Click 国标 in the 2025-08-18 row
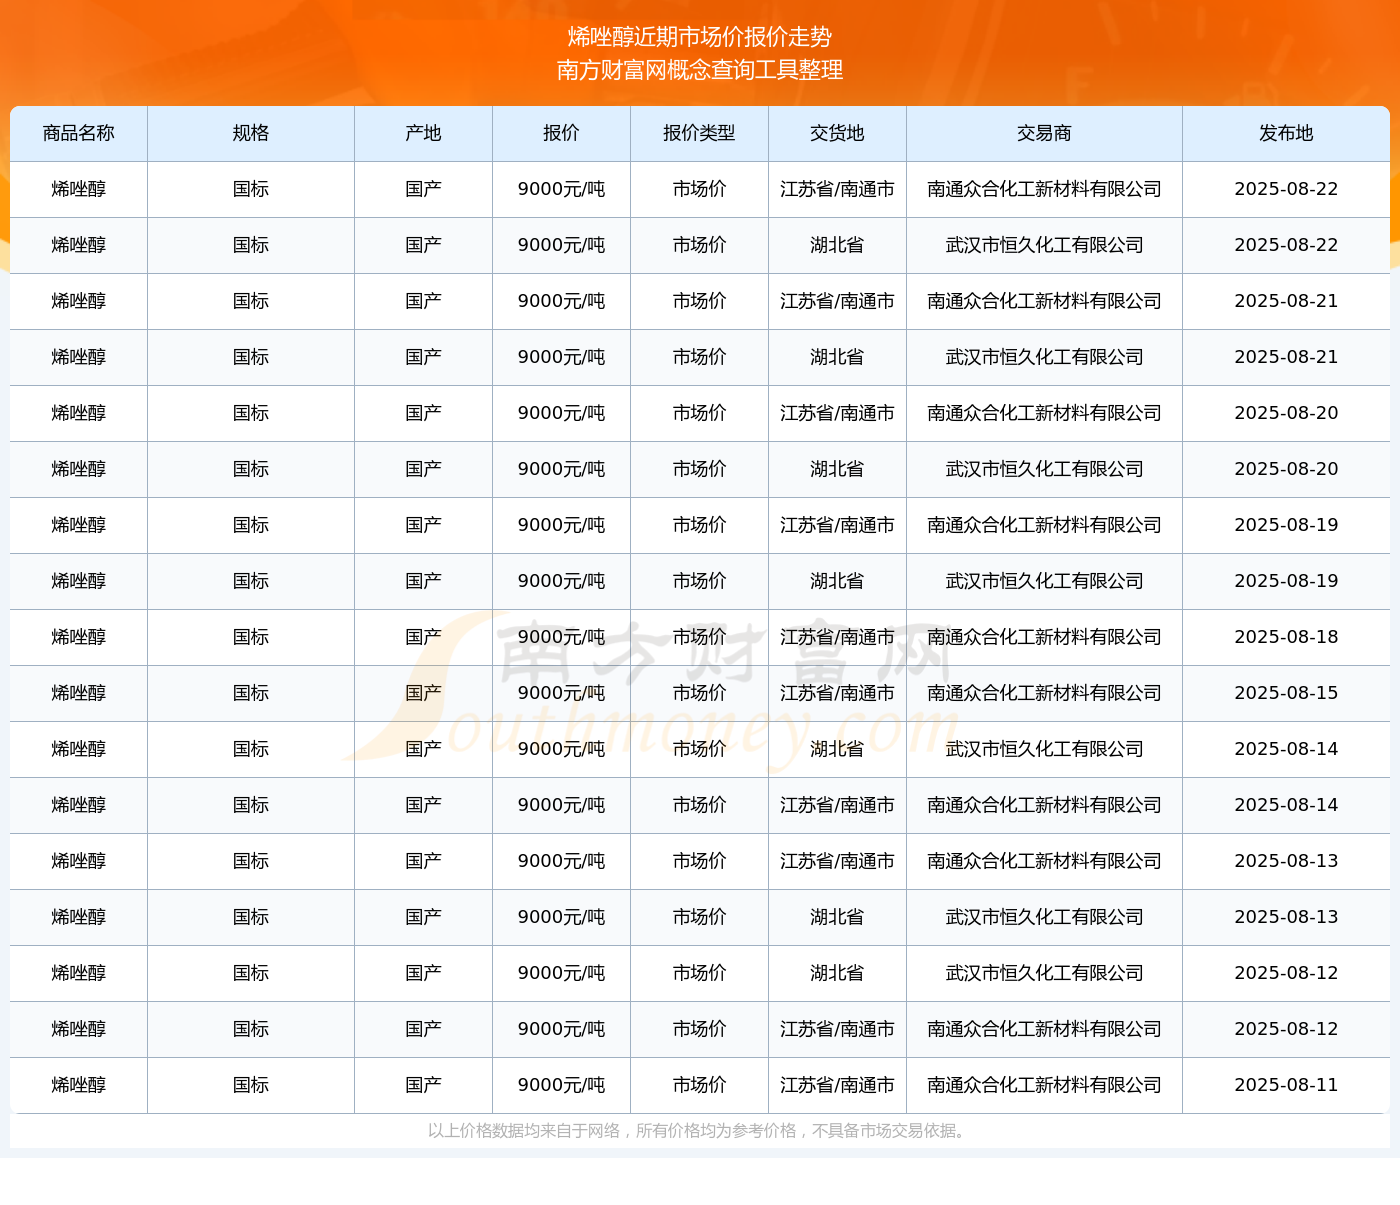 [x=251, y=637]
